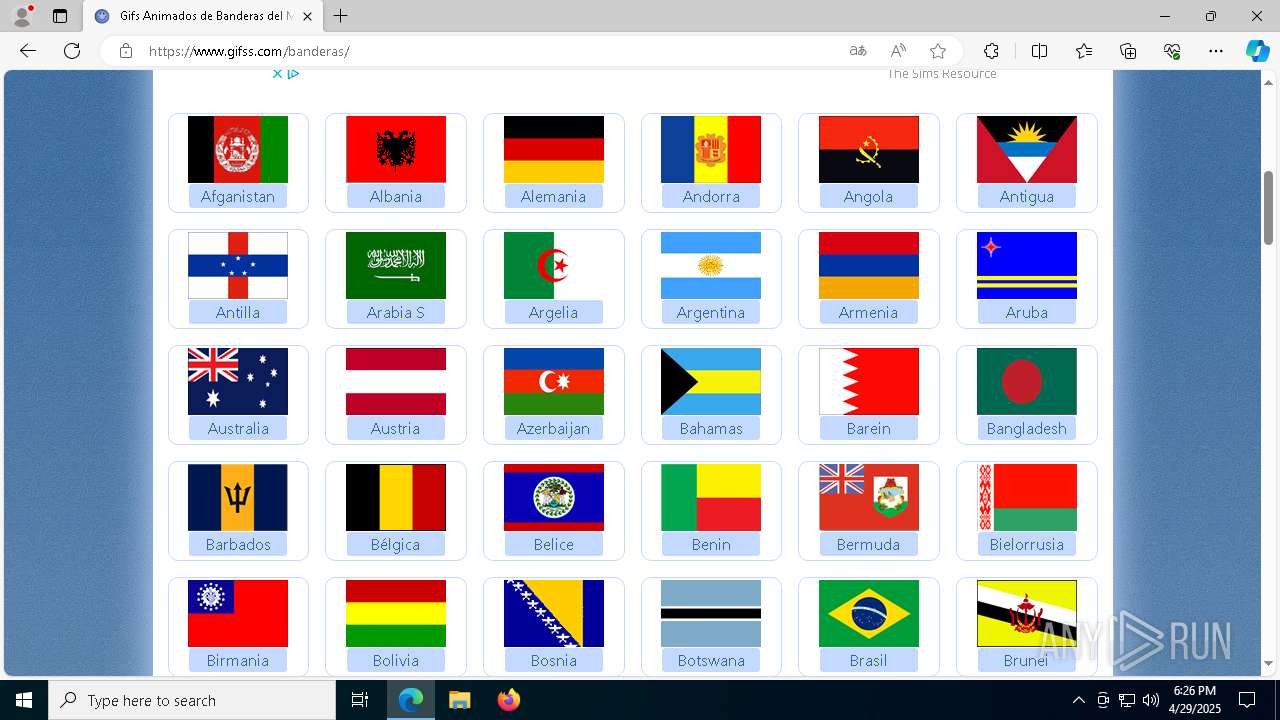Refresh the current page
Image resolution: width=1280 pixels, height=720 pixels.
[72, 51]
